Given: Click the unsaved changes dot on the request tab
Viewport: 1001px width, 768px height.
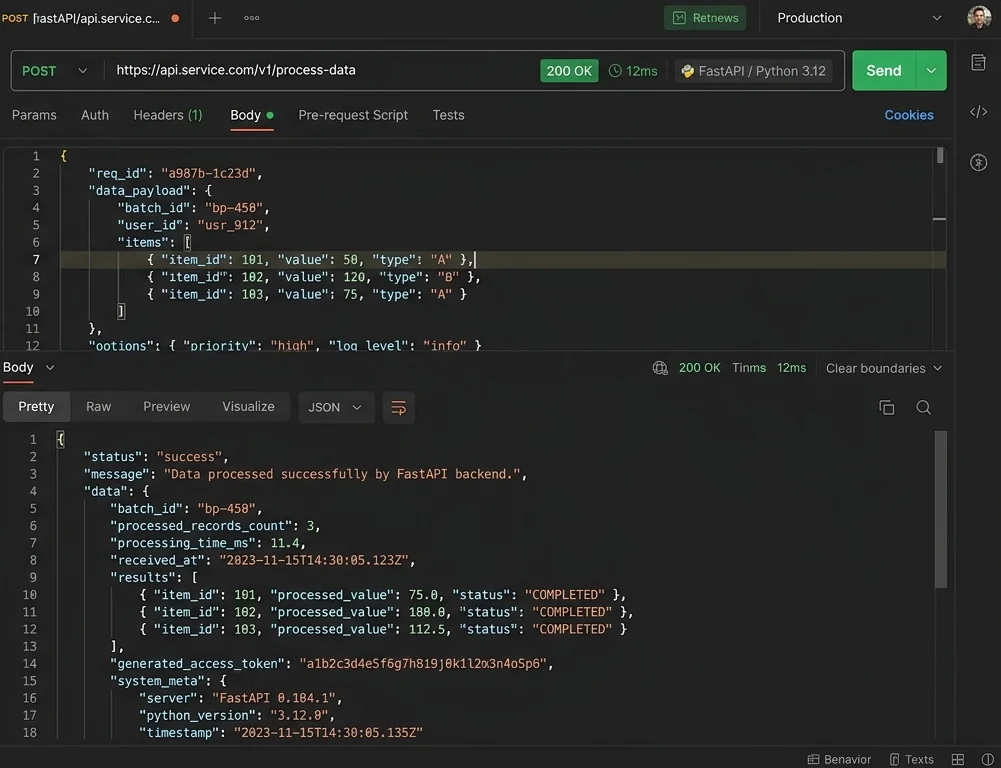Looking at the screenshot, I should (175, 19).
